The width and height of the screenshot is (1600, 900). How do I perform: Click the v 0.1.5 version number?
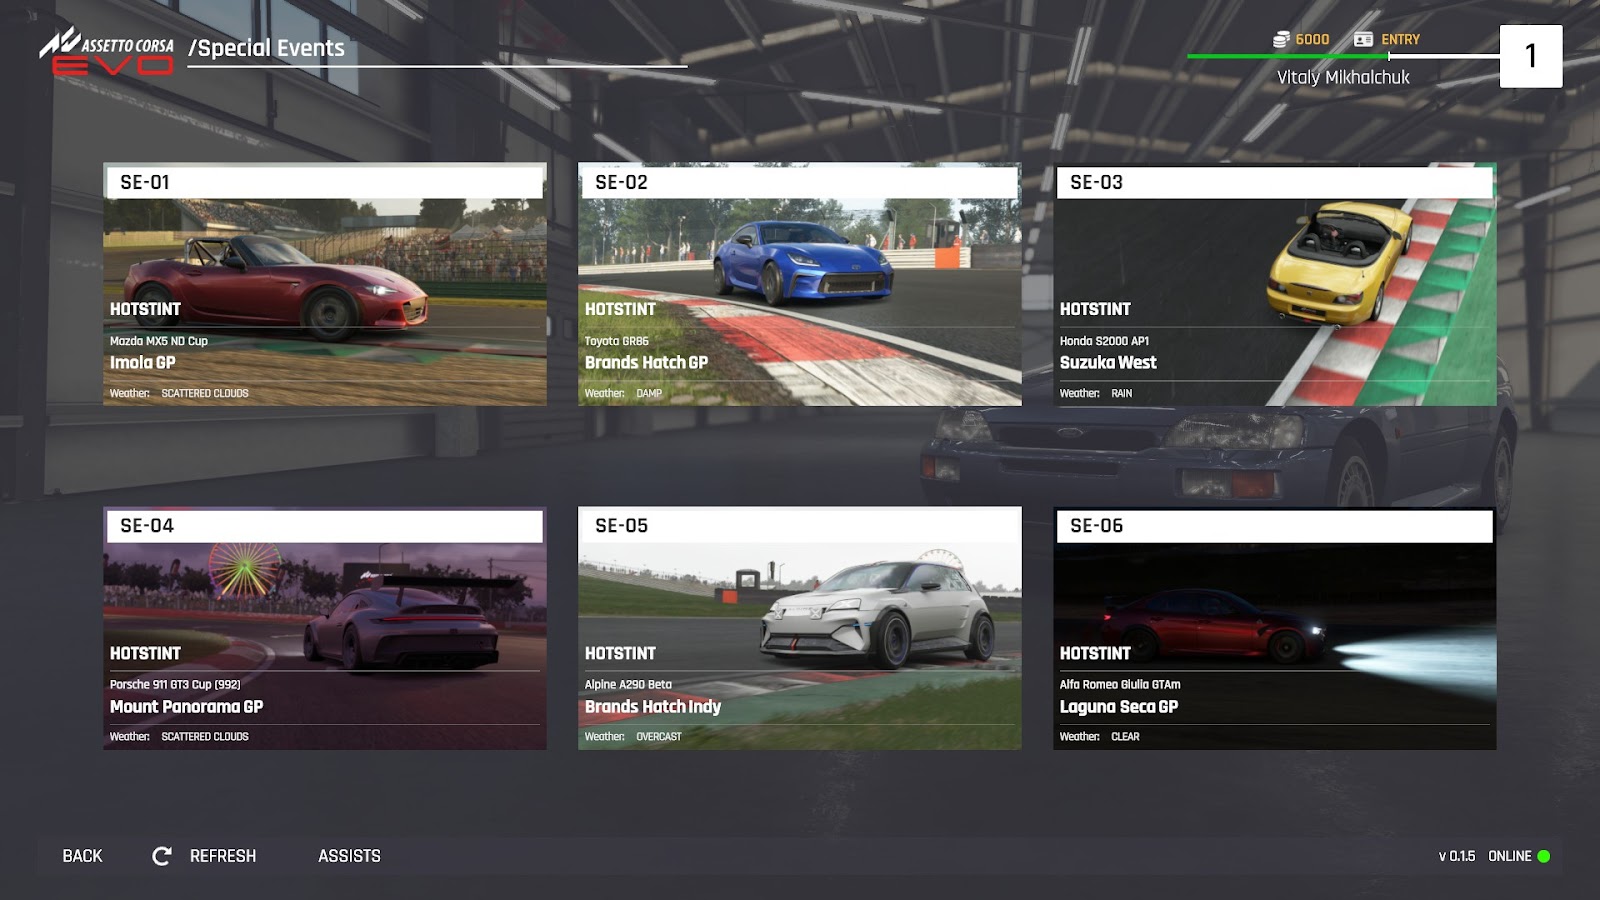pyautogui.click(x=1457, y=856)
